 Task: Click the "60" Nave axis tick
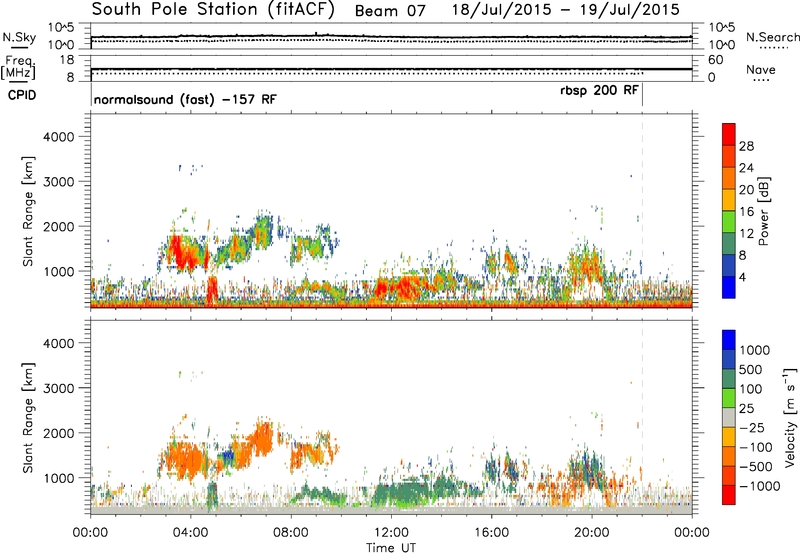(715, 60)
